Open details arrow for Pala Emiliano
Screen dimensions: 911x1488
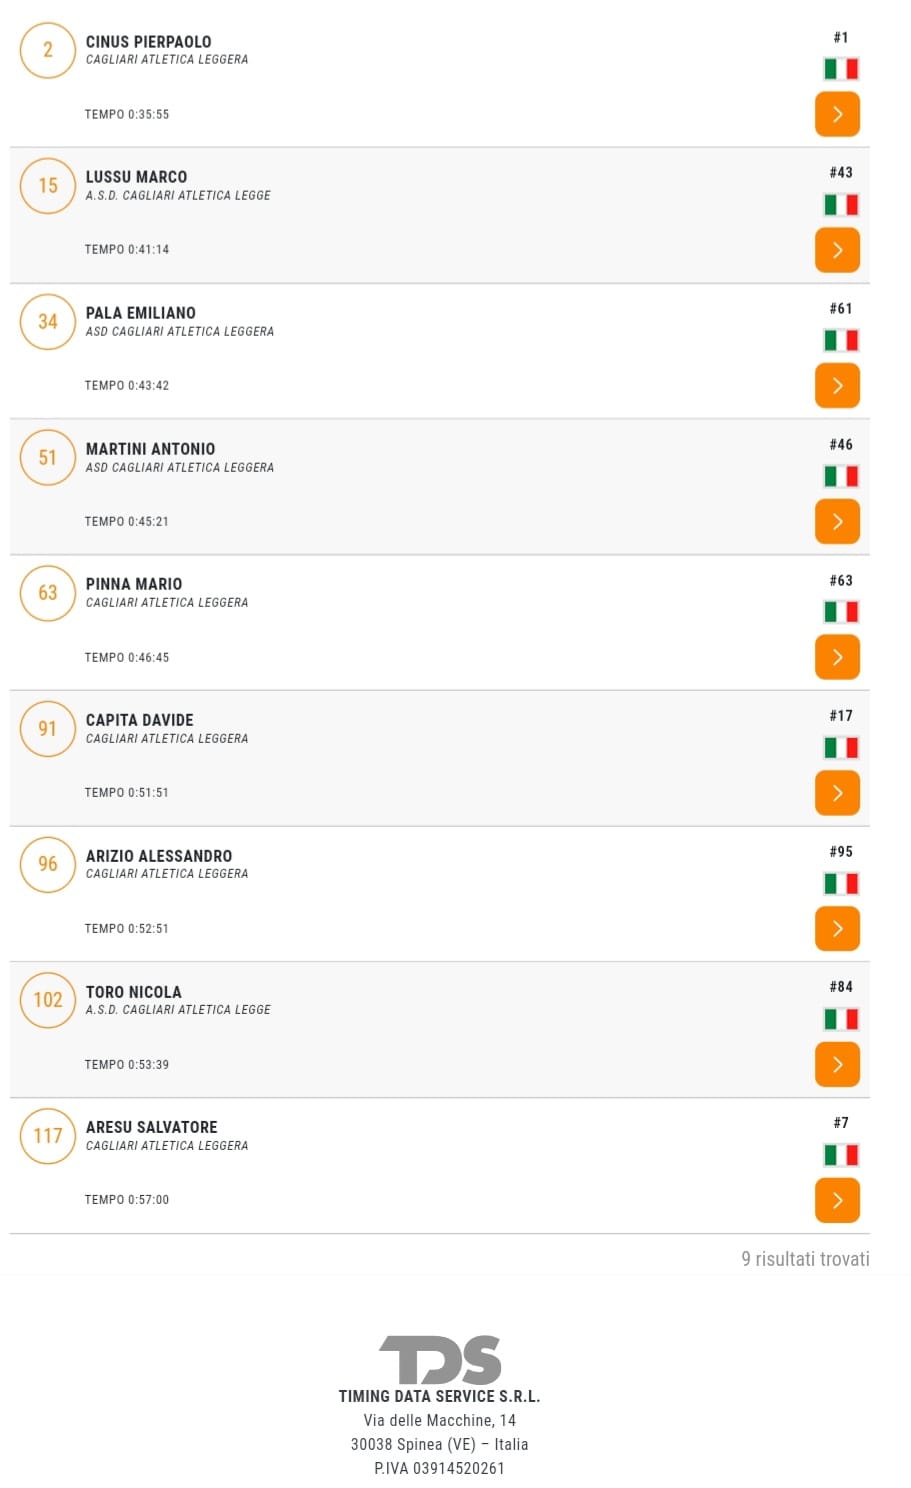point(837,386)
